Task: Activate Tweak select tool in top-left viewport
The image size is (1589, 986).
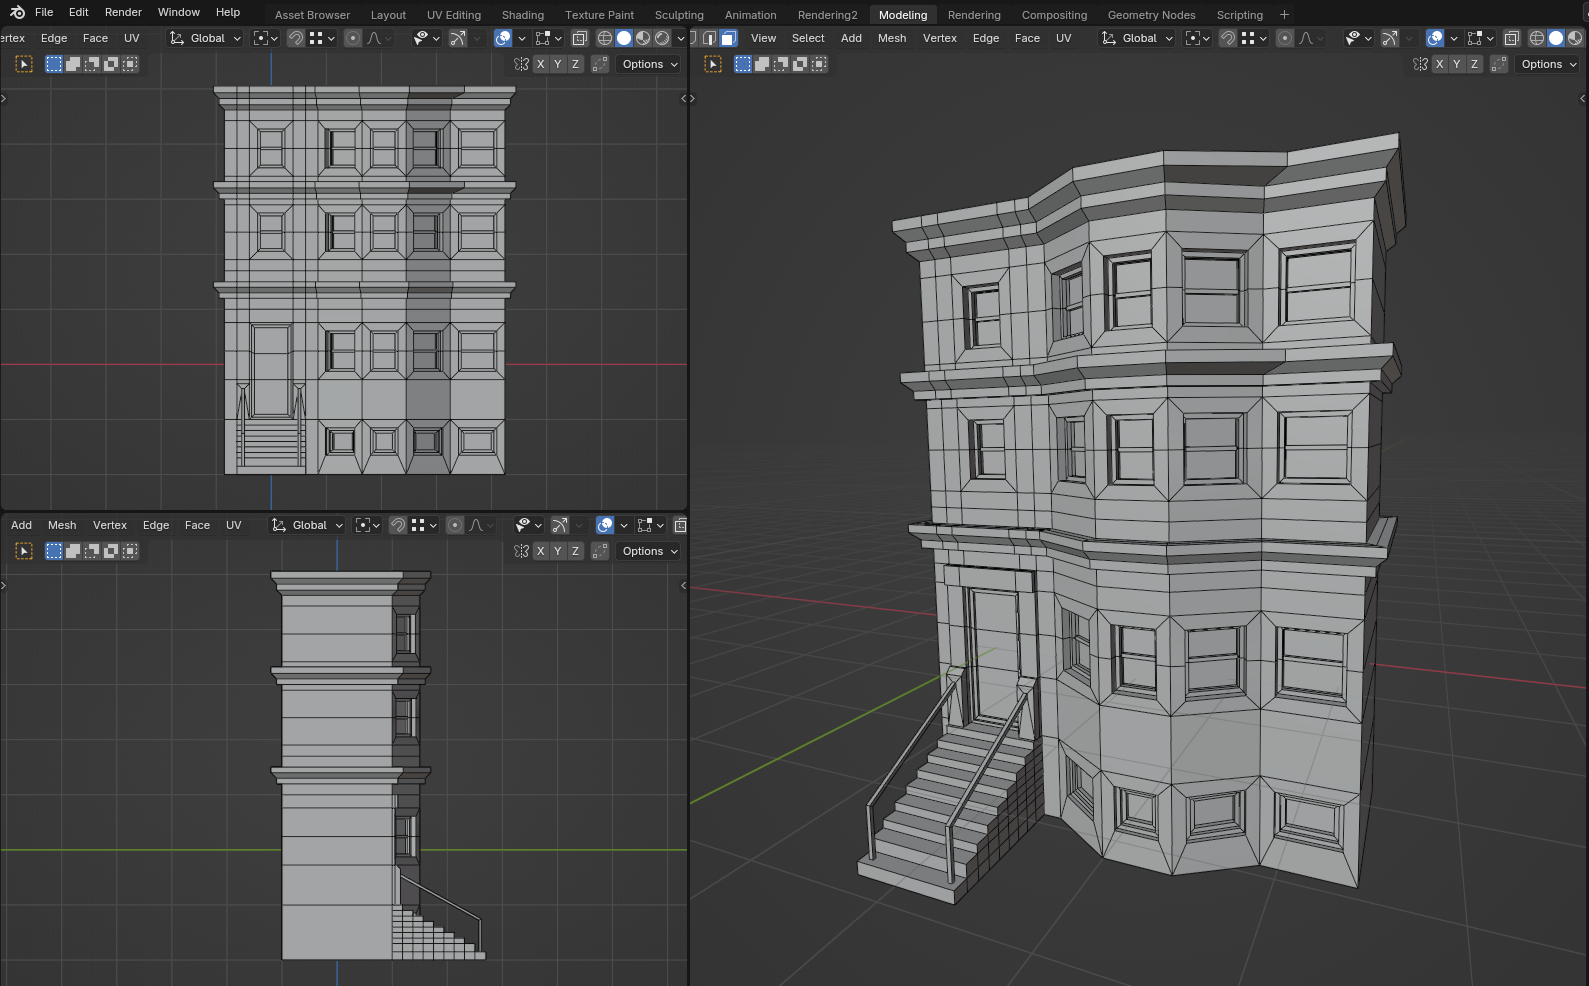Action: 25,64
